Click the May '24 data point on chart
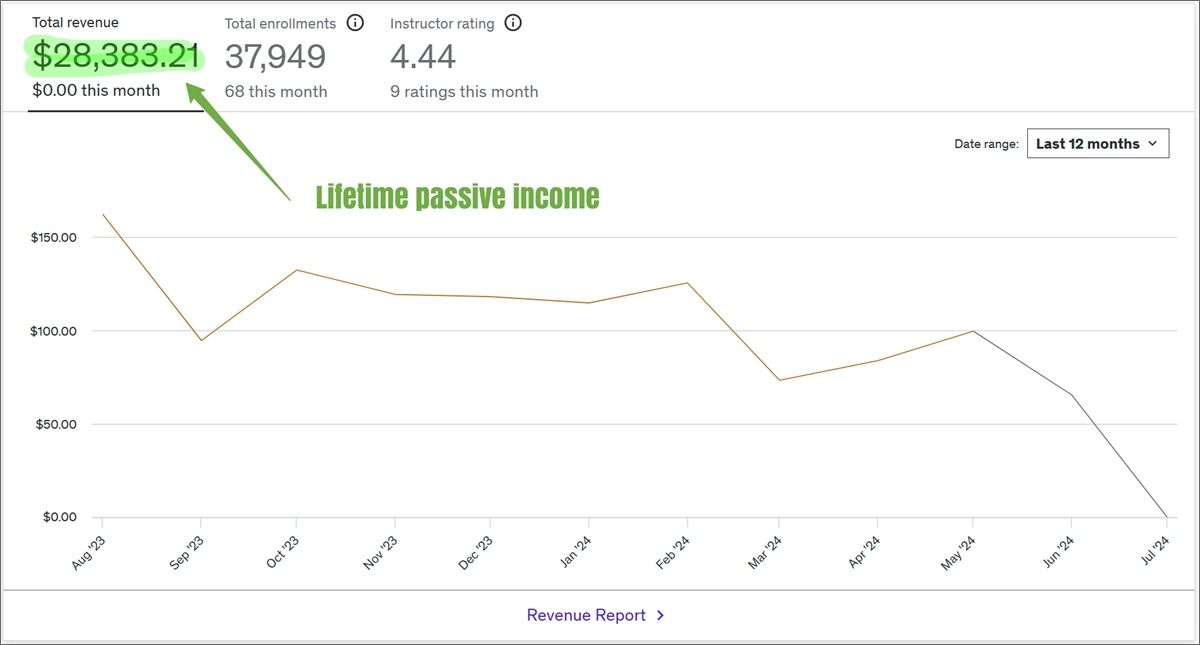This screenshot has height=645, width=1200. [974, 331]
